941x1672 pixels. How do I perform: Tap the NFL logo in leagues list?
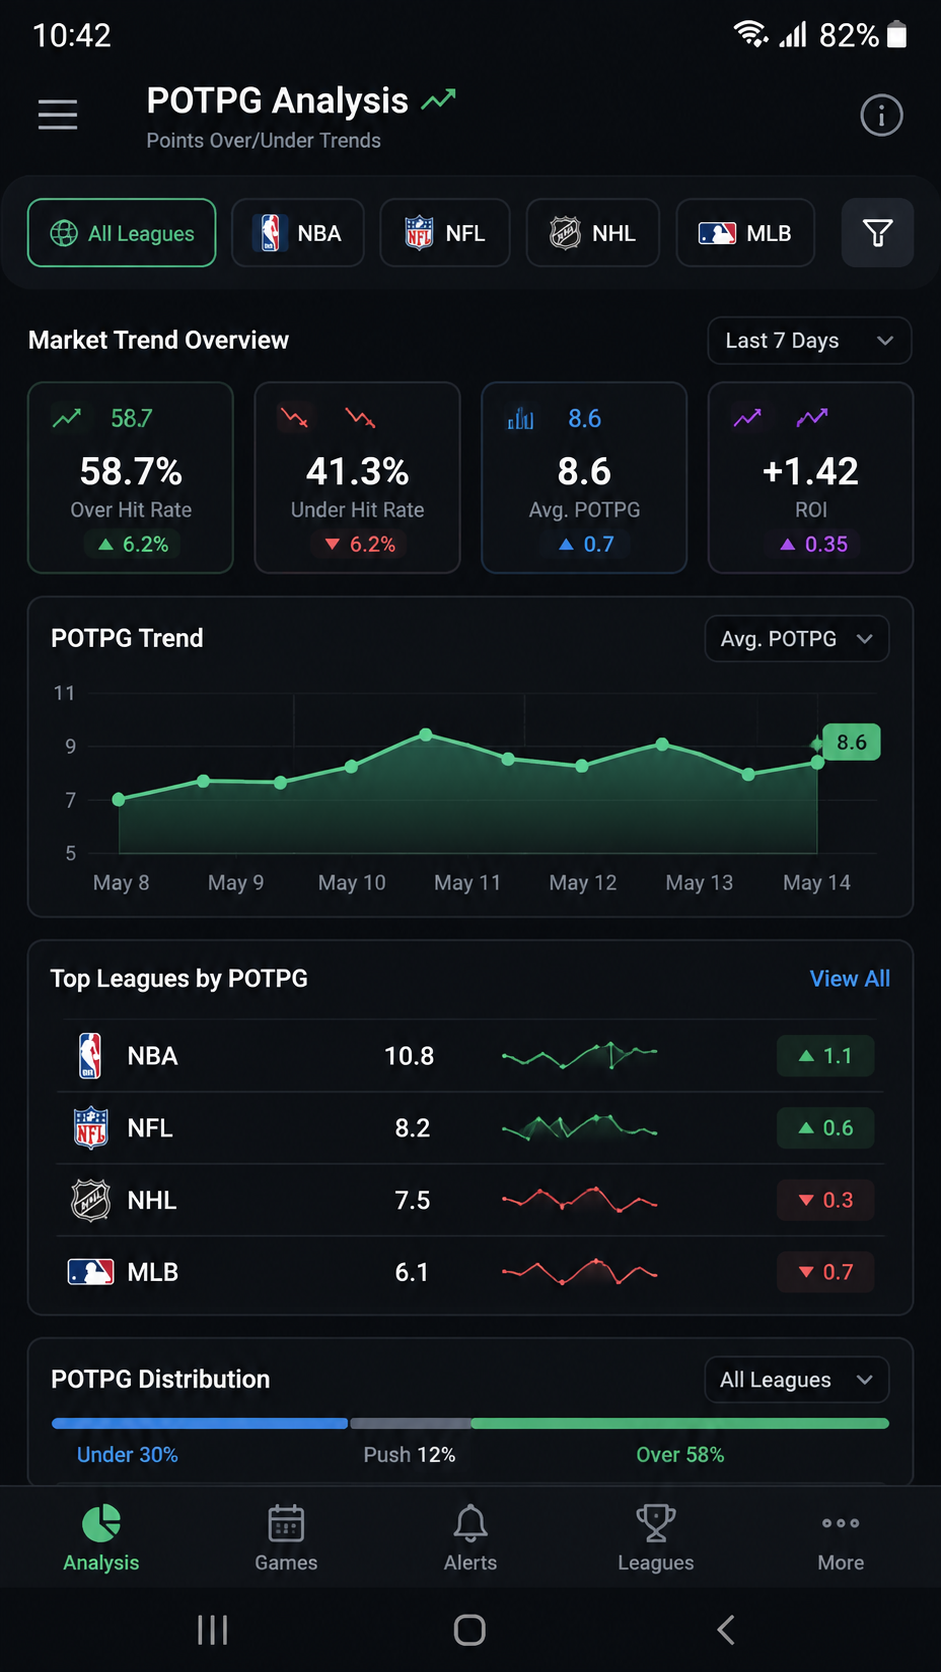pos(91,1128)
